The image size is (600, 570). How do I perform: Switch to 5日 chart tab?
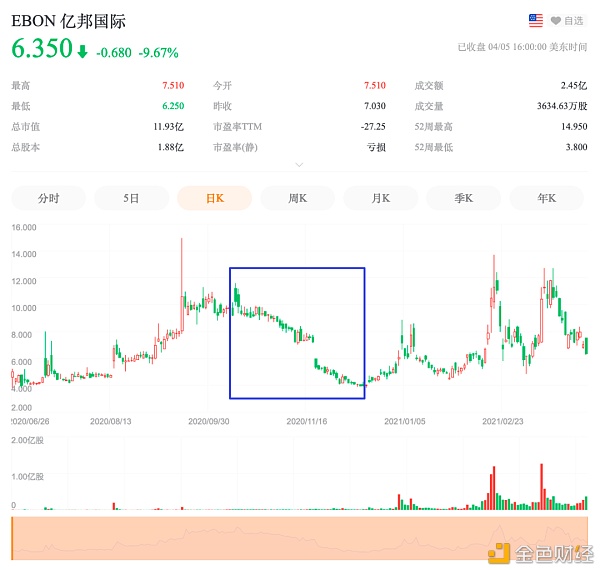pyautogui.click(x=131, y=198)
